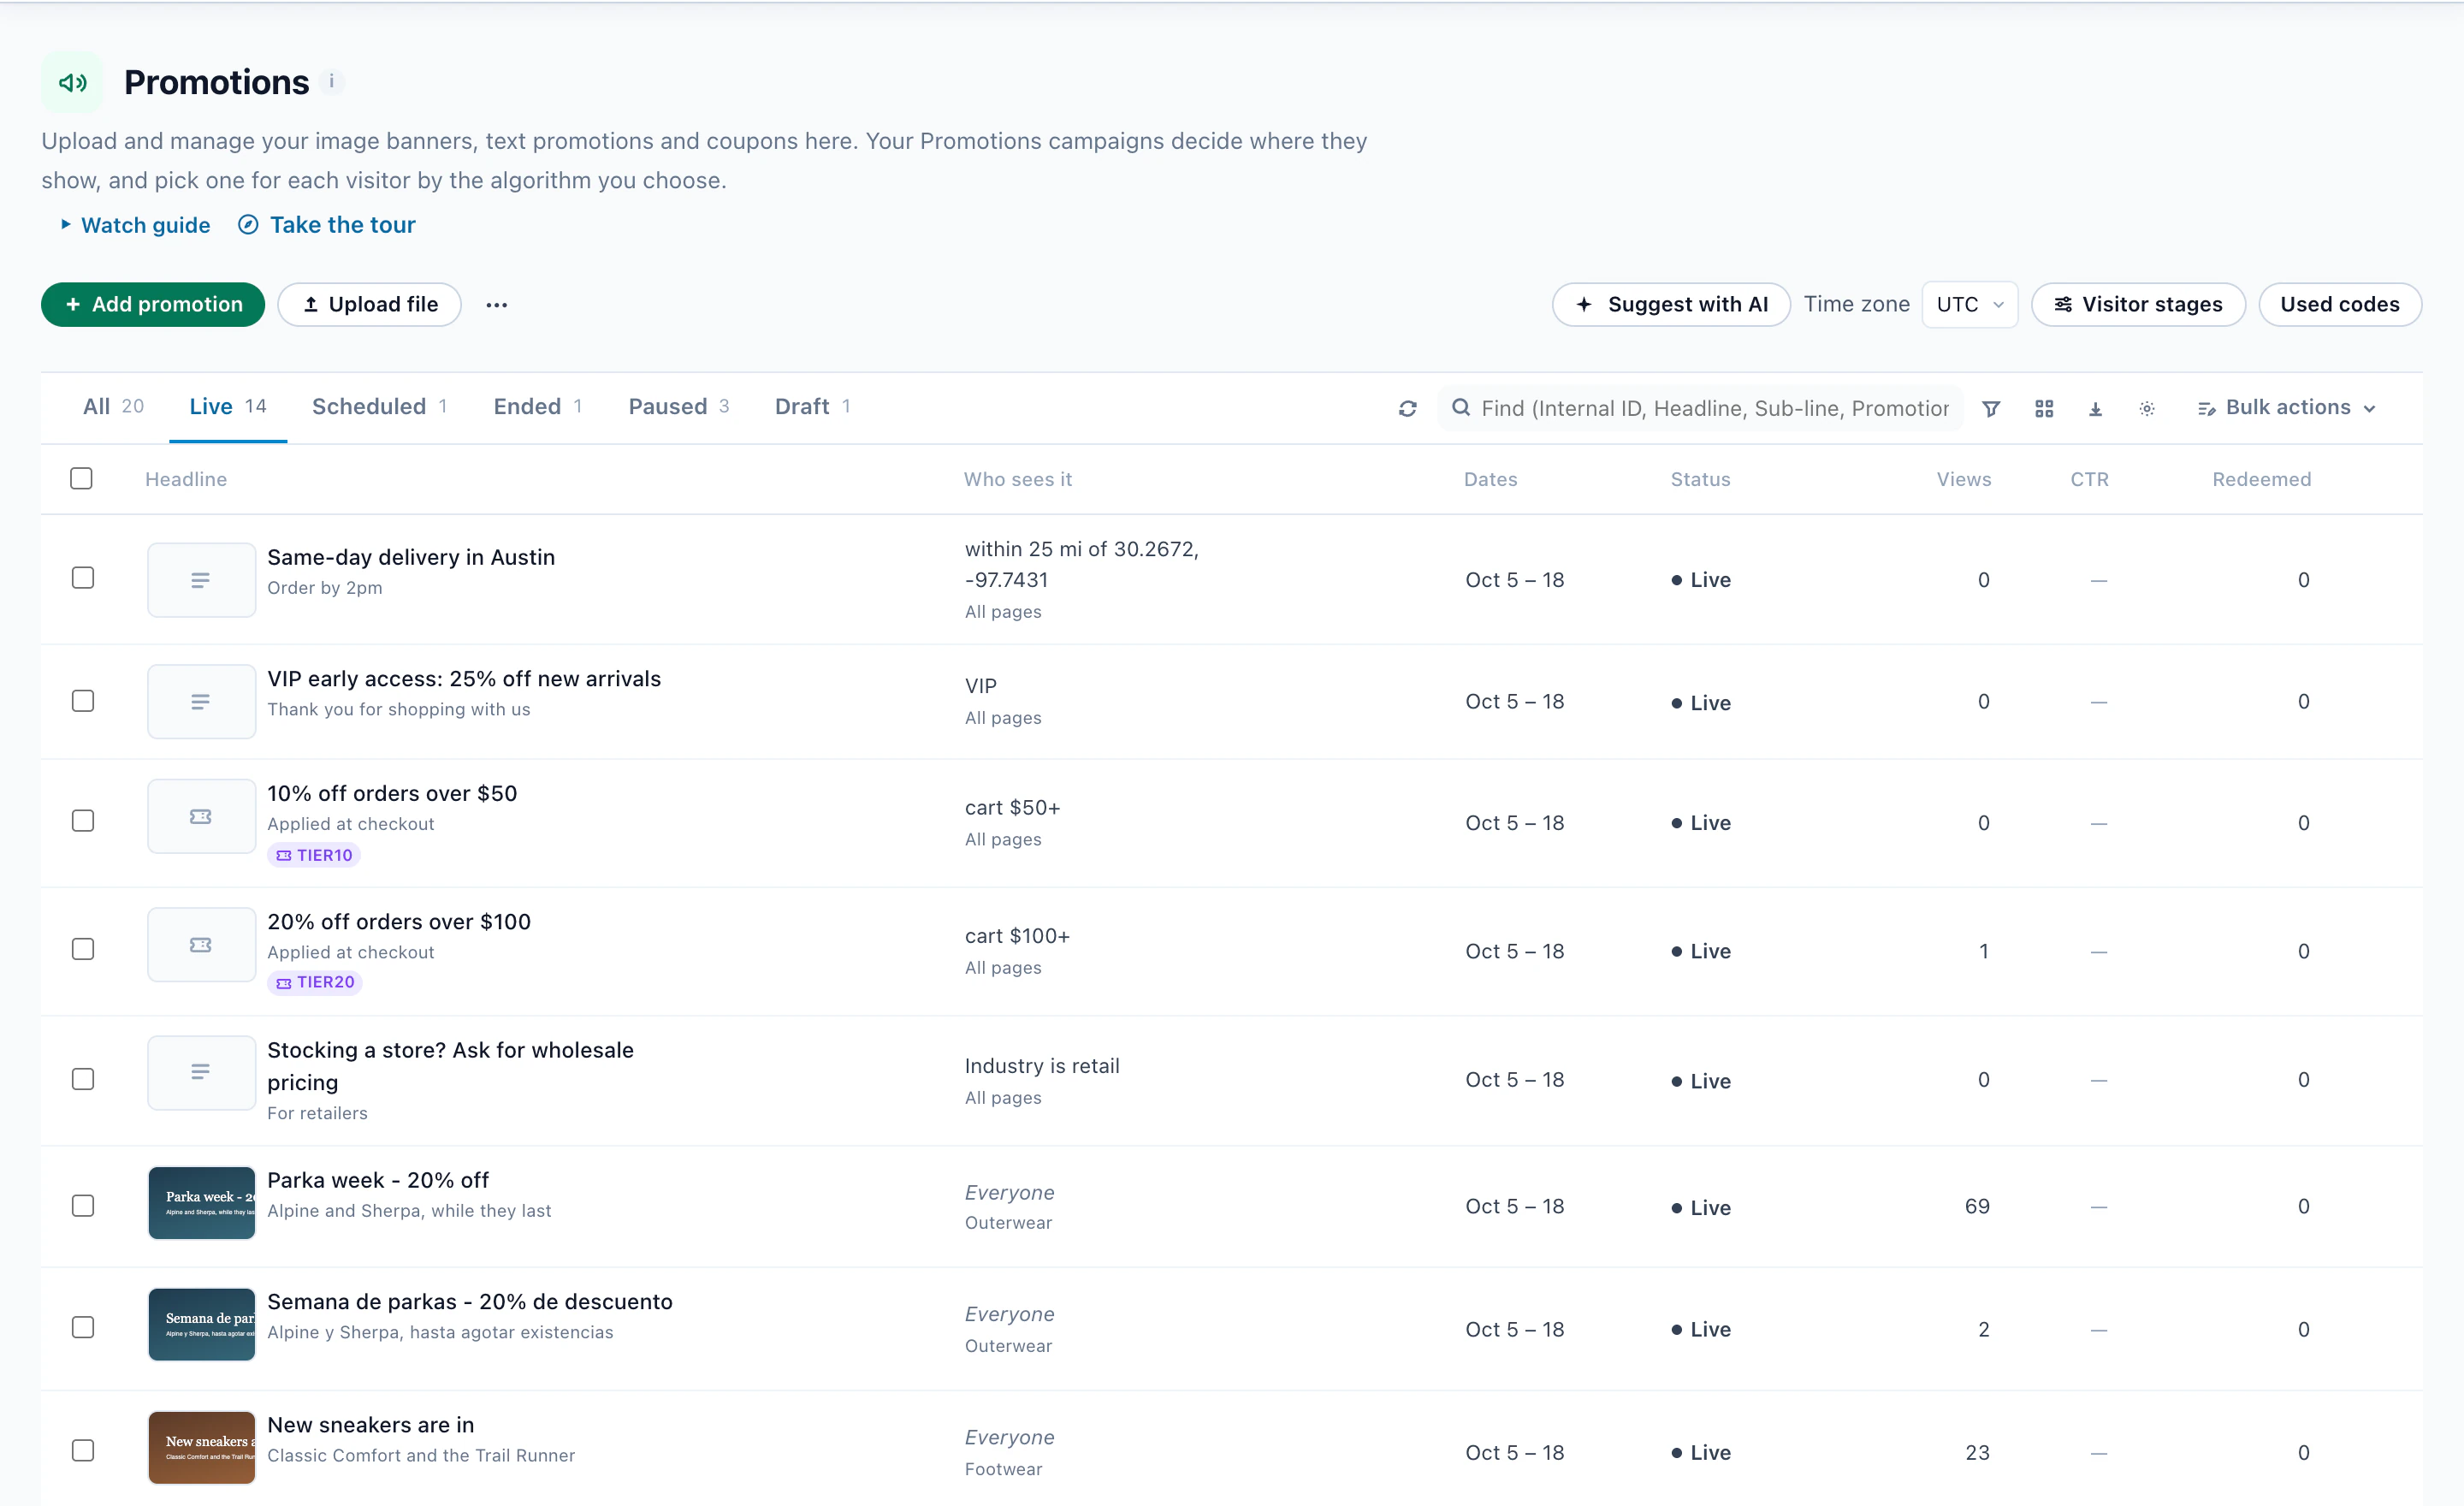Click the Upload file button
Image resolution: width=2464 pixels, height=1506 pixels.
370,305
